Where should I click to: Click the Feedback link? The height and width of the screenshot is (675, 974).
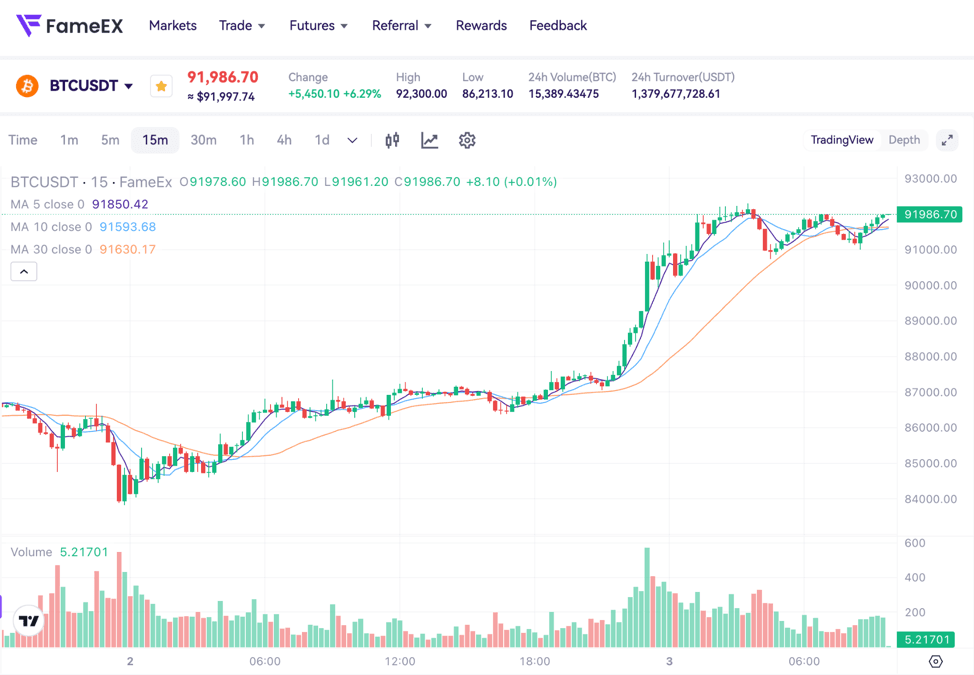coord(558,26)
